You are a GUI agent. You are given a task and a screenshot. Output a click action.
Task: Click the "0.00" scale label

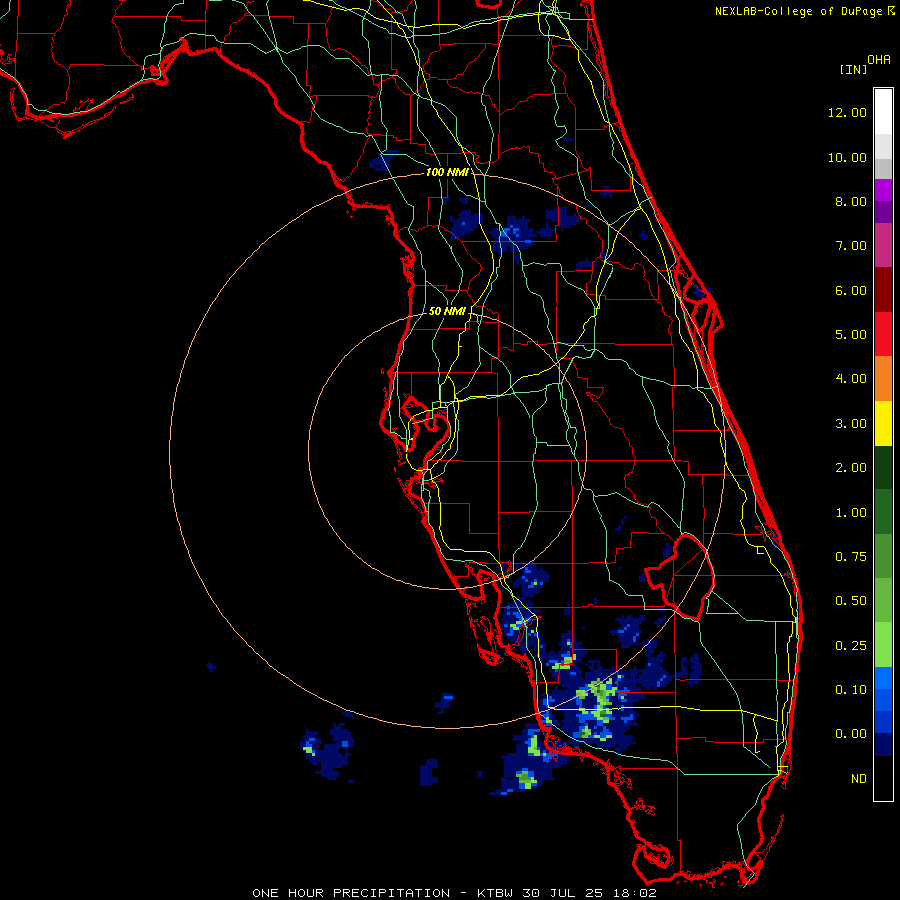(x=851, y=734)
